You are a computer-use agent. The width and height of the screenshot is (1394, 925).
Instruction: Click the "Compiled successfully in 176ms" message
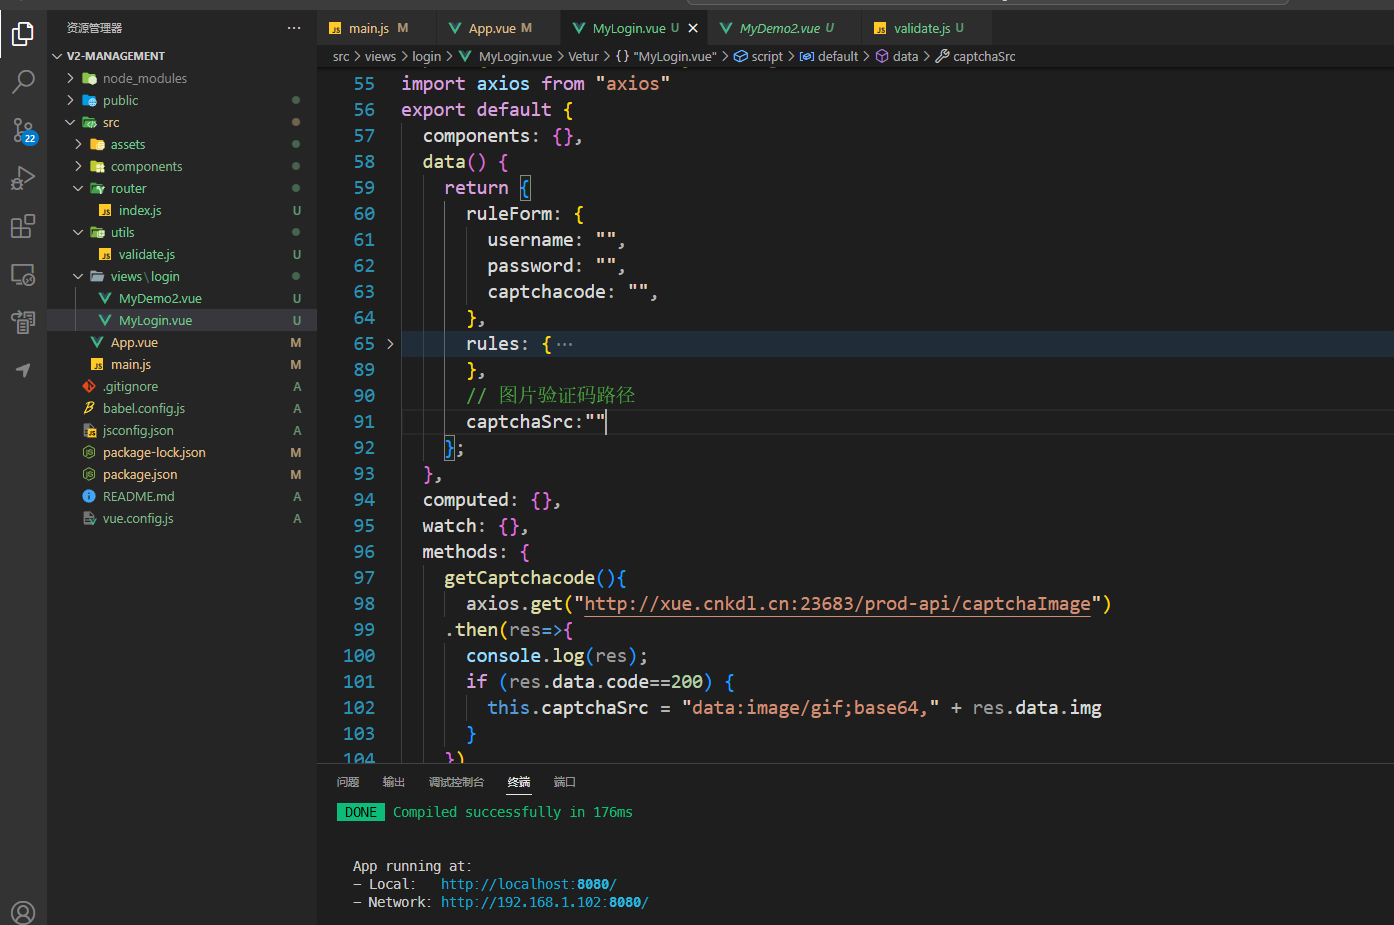[512, 812]
